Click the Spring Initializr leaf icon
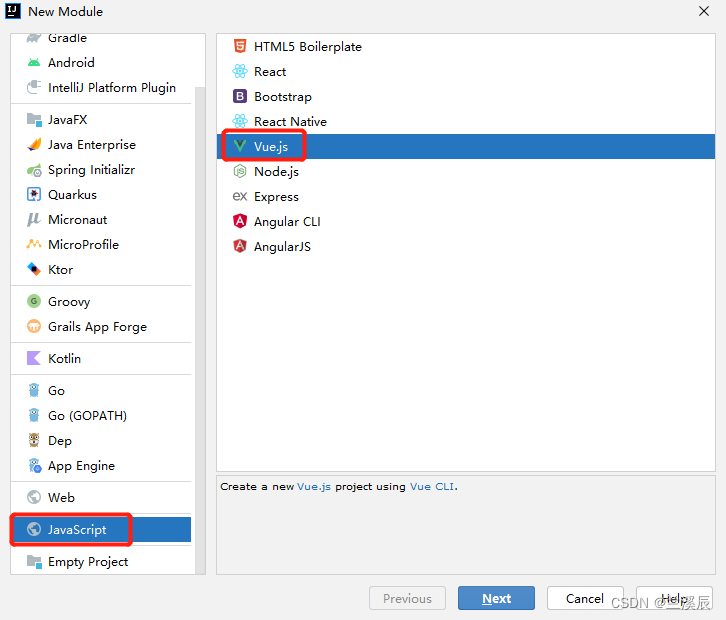The width and height of the screenshot is (726, 620). 34,170
